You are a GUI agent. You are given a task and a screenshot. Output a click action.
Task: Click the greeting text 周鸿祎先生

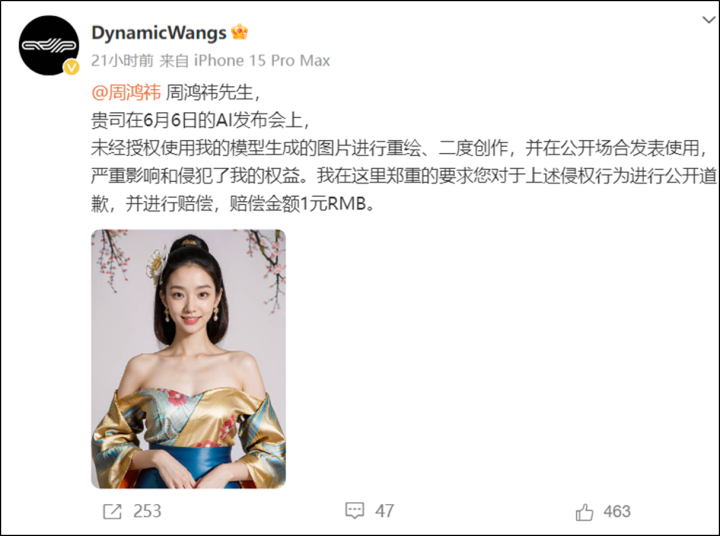(213, 92)
